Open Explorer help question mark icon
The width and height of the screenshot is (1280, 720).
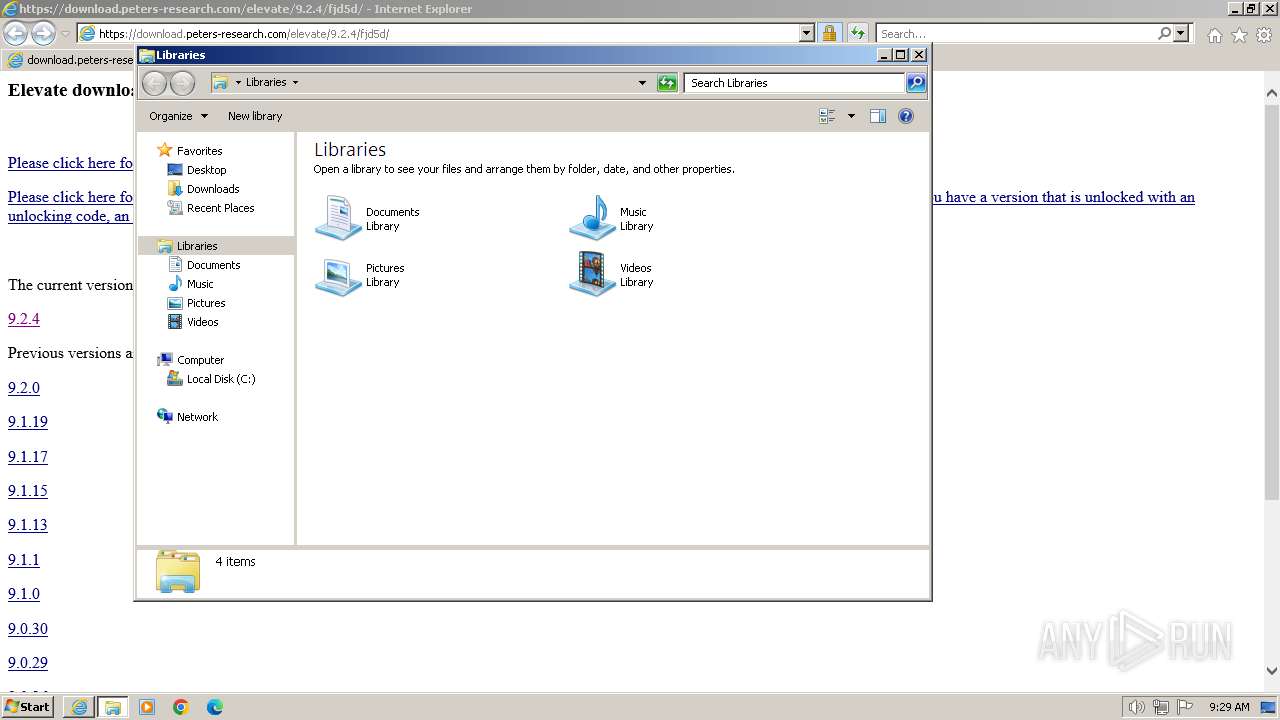click(x=906, y=116)
